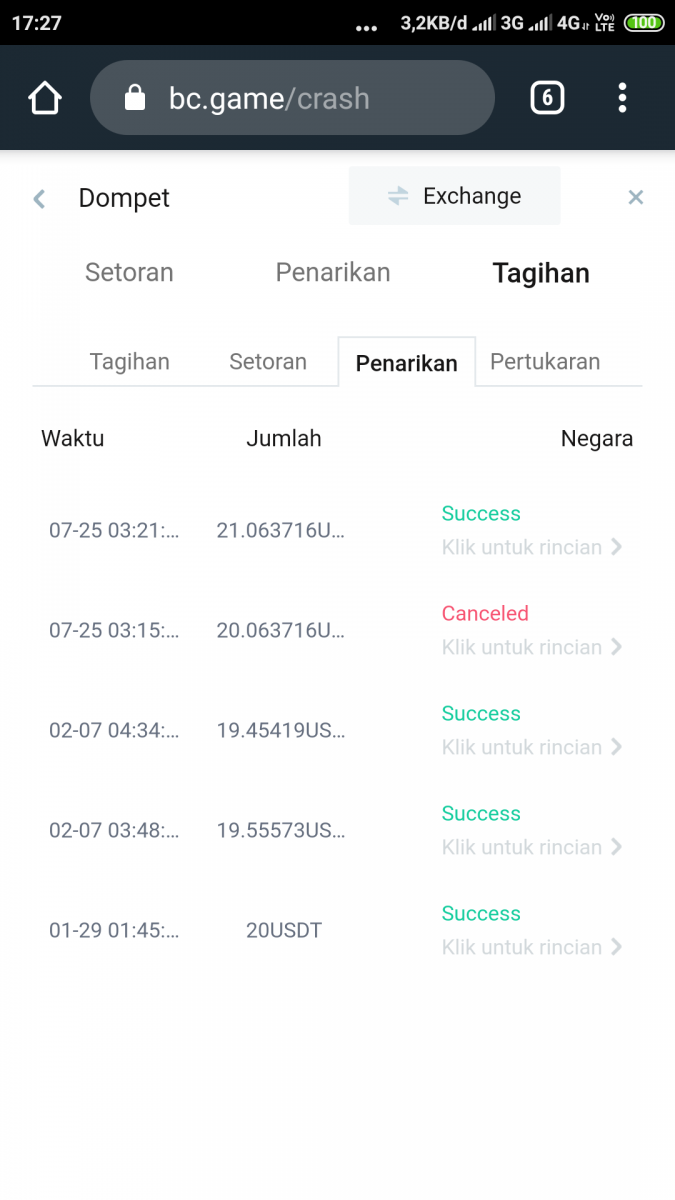Open Klik untuk rincian for 19.55573 withdrawal
Viewport: 675px width, 1200px height.
[x=531, y=847]
